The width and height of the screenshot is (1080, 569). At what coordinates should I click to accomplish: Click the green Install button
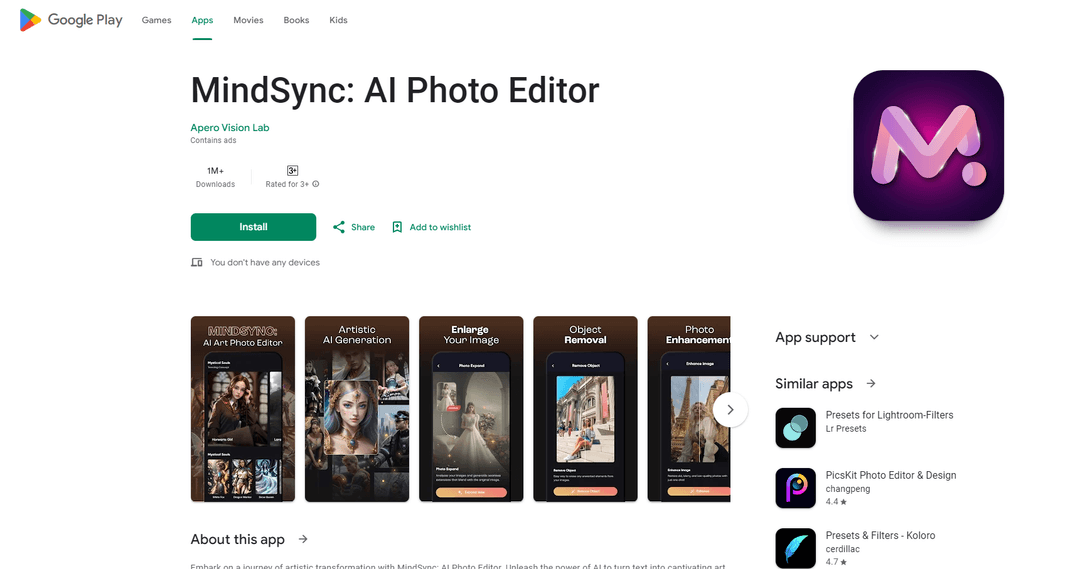click(x=253, y=227)
